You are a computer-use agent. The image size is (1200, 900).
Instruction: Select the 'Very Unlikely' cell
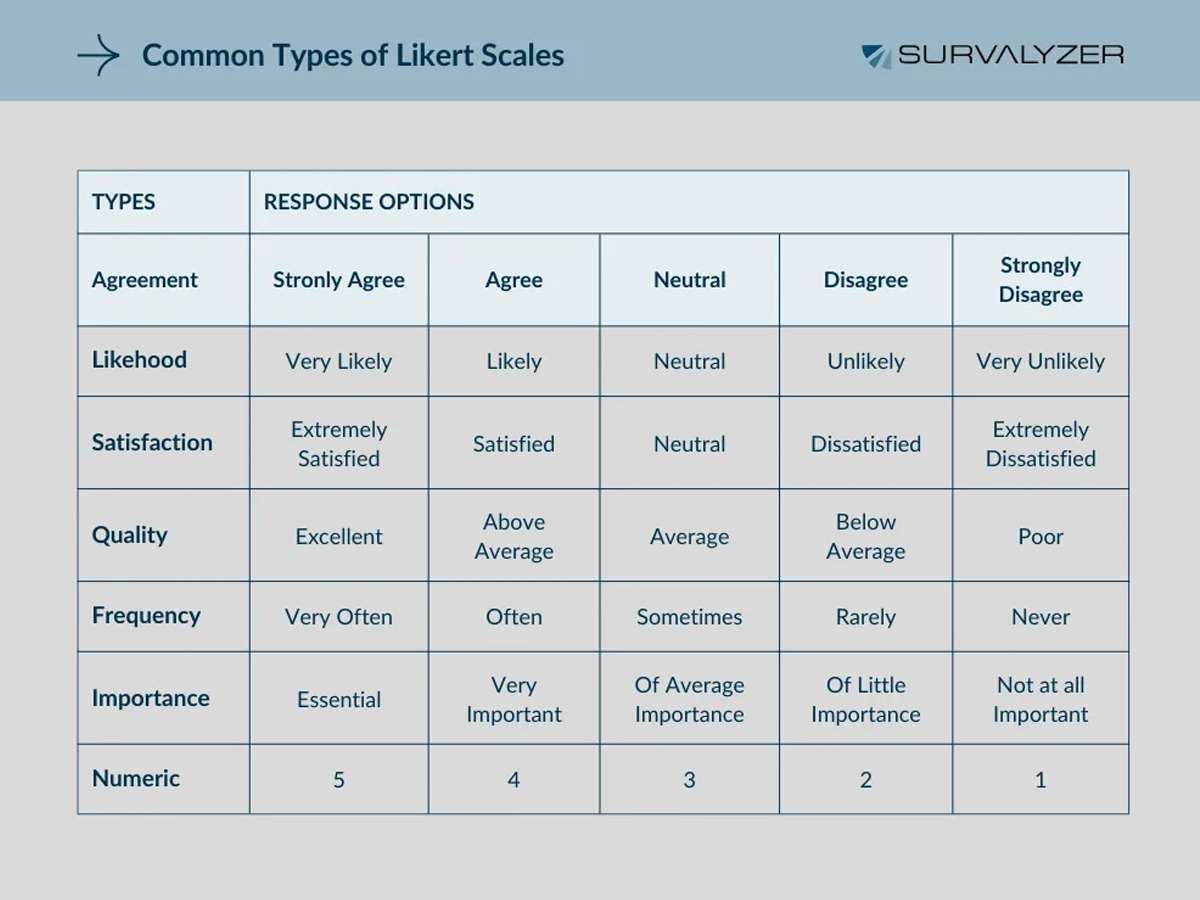coord(1041,362)
